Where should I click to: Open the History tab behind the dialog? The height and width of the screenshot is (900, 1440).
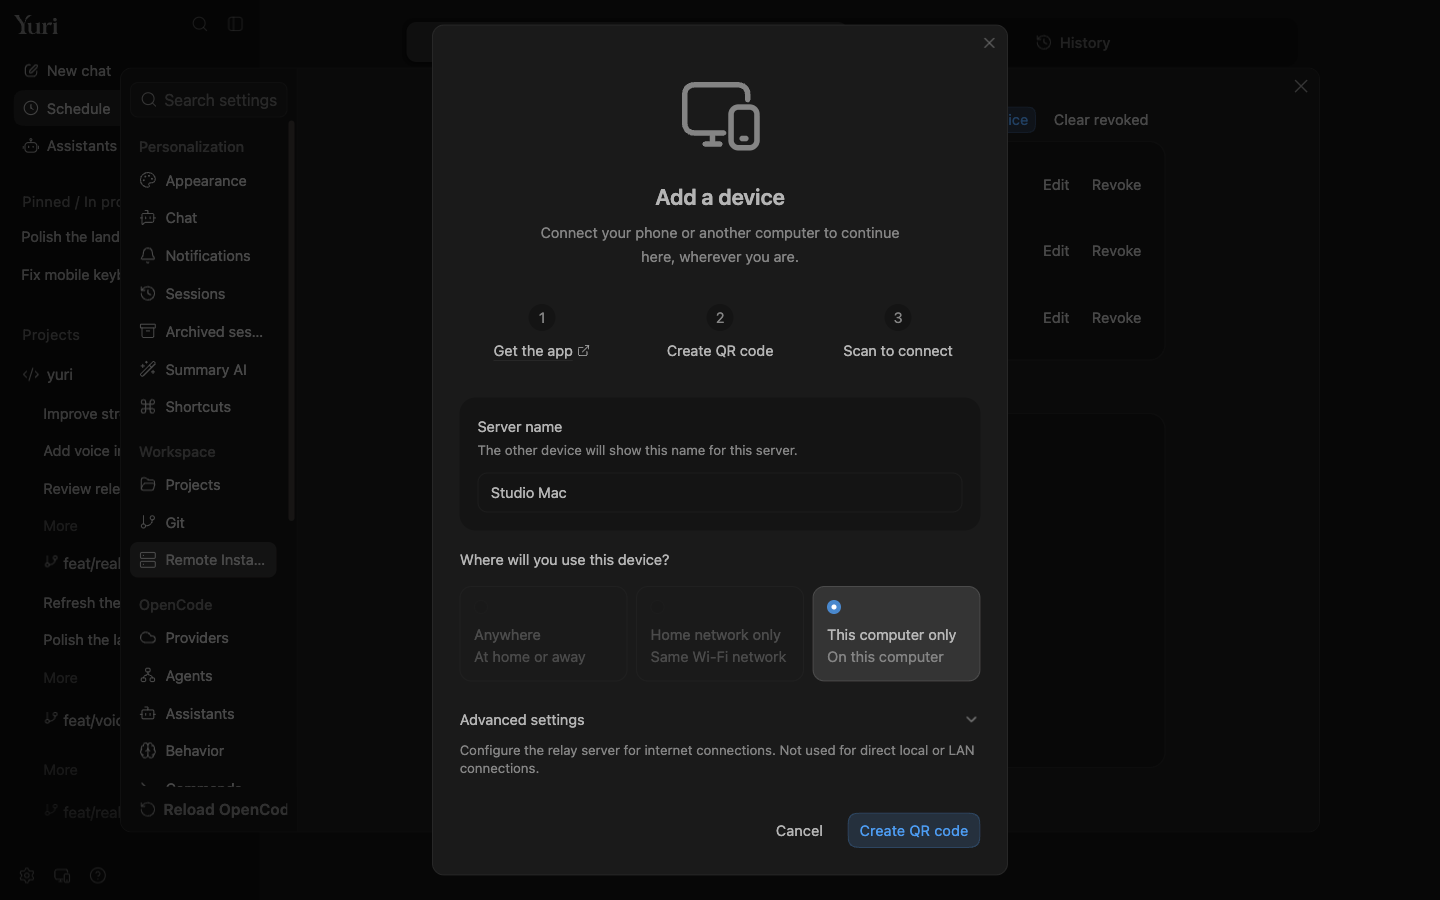point(1074,43)
